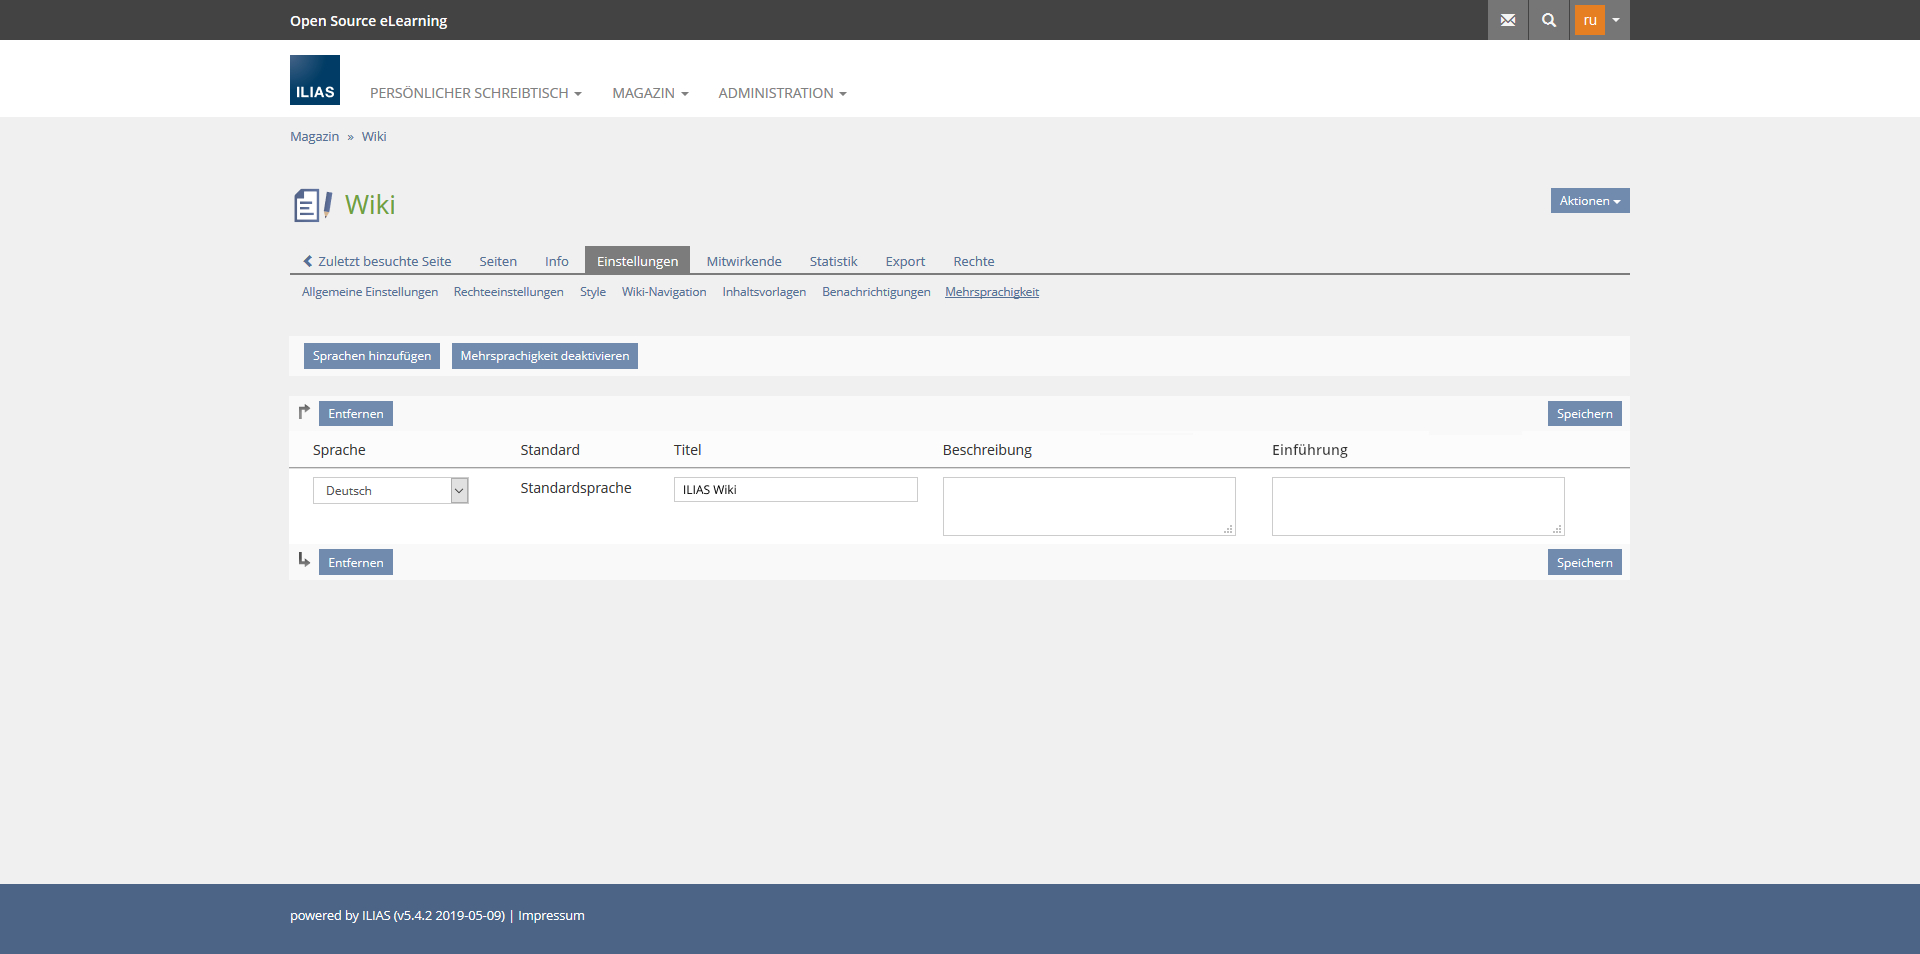1920x954 pixels.
Task: Click the ILIAS logo
Action: point(315,80)
